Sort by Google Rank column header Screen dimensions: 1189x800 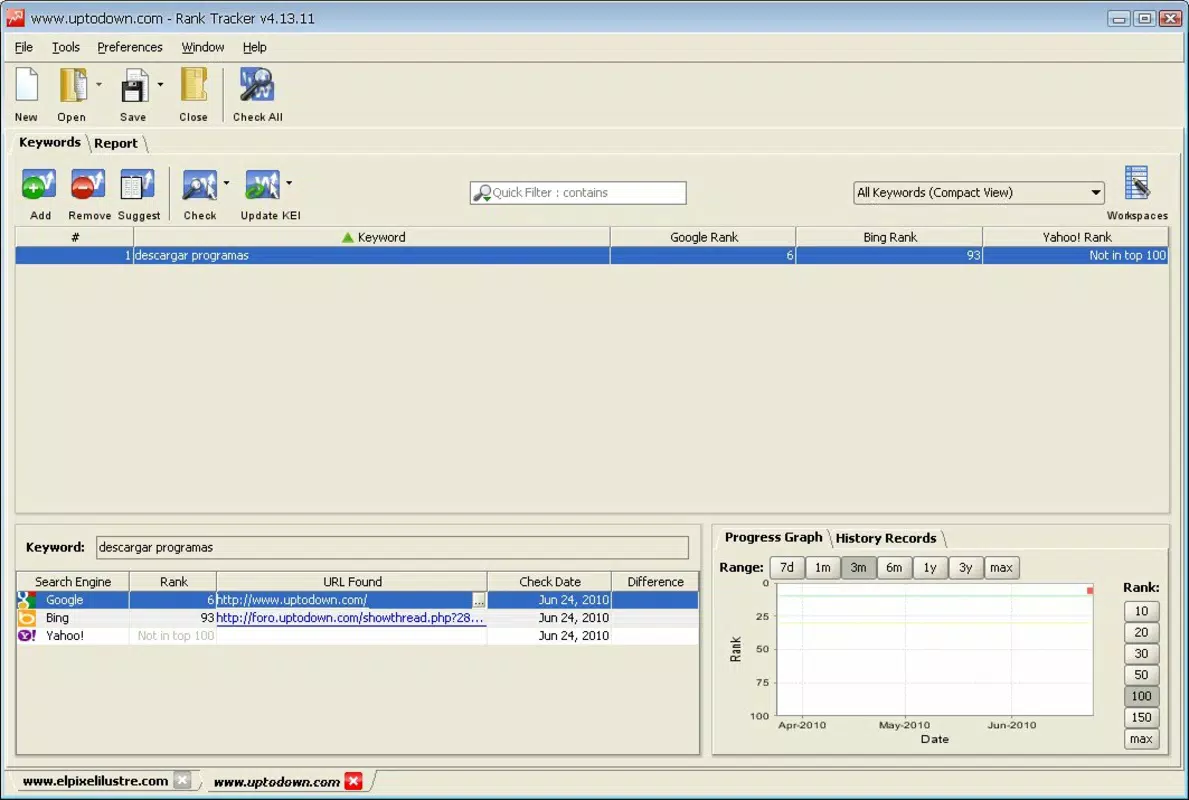(703, 237)
